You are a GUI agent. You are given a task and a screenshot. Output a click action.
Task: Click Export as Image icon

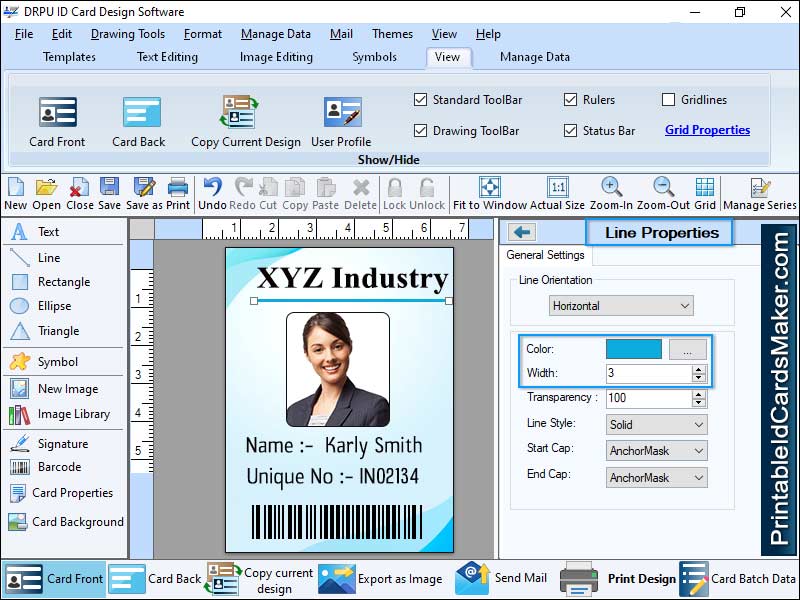337,578
